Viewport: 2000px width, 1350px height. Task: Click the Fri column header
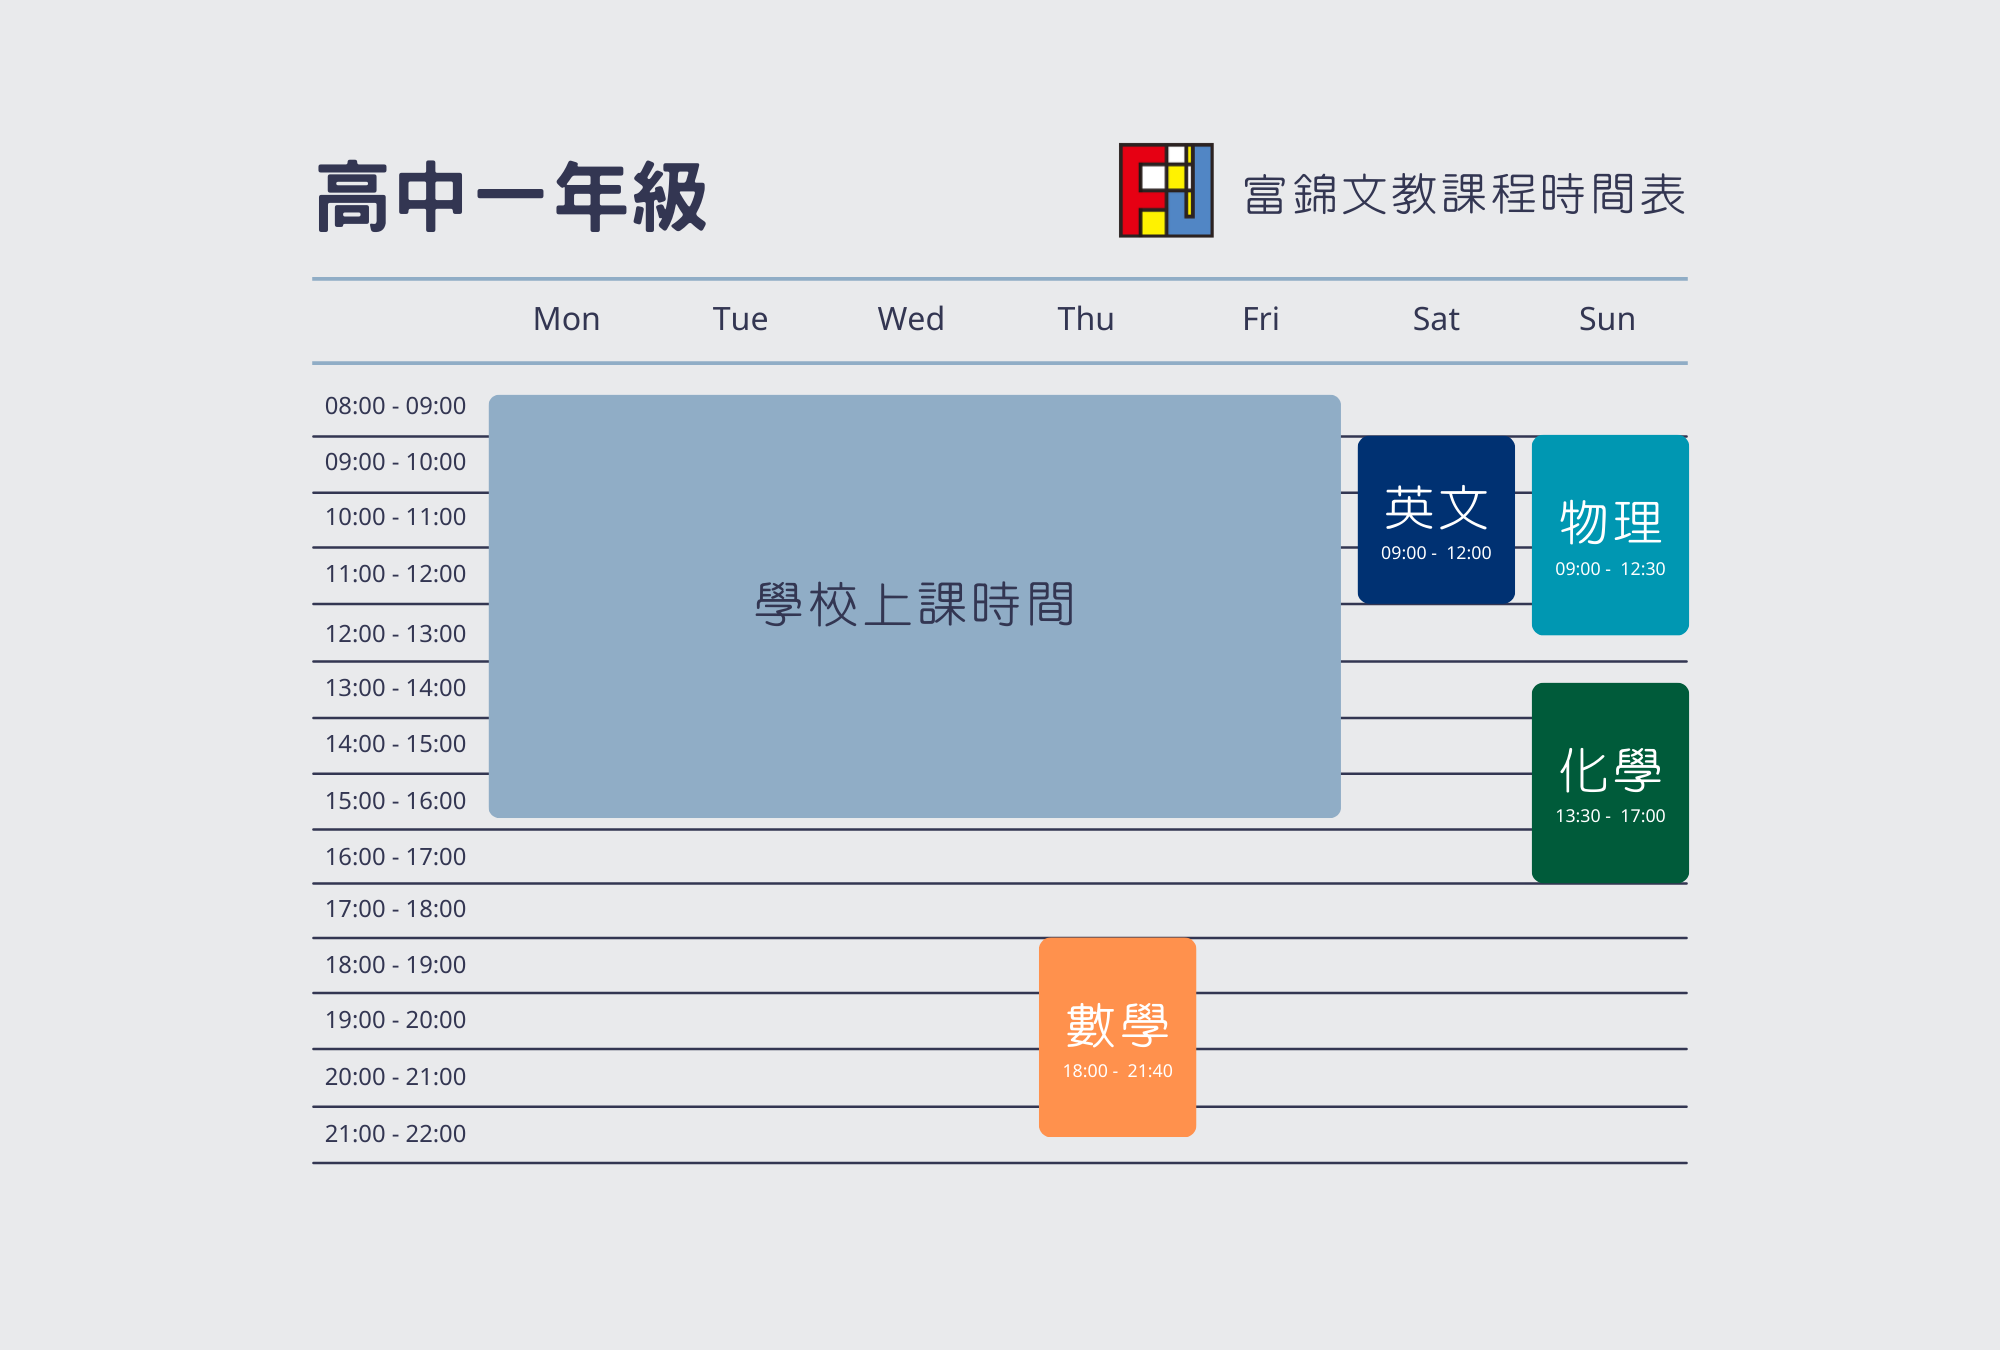pyautogui.click(x=1260, y=319)
